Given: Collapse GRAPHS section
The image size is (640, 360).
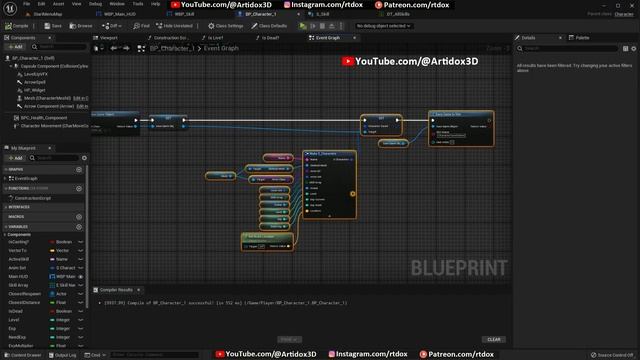Looking at the screenshot, I should [6, 169].
